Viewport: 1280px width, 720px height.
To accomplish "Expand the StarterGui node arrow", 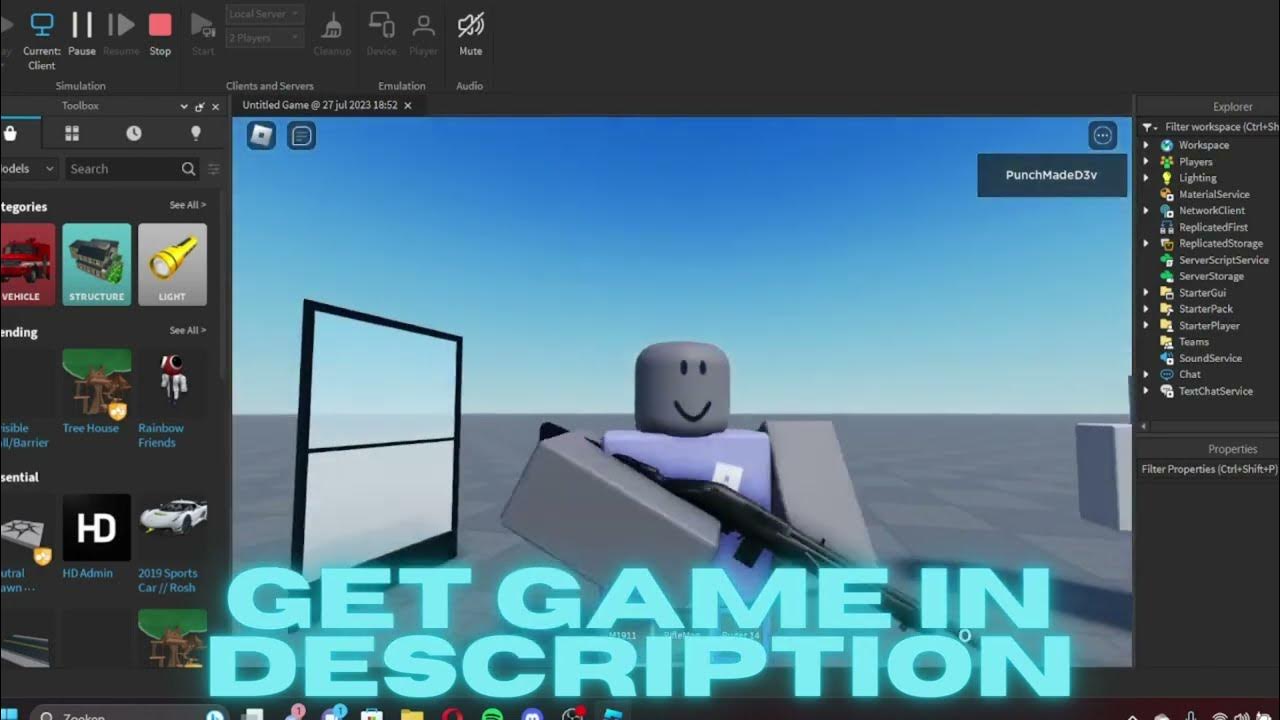I will point(1146,293).
